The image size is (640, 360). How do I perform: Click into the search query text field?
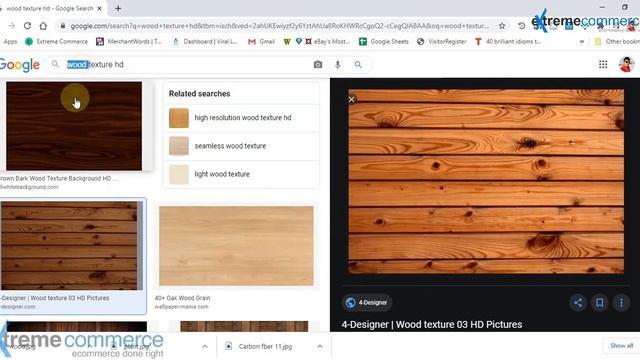click(186, 64)
